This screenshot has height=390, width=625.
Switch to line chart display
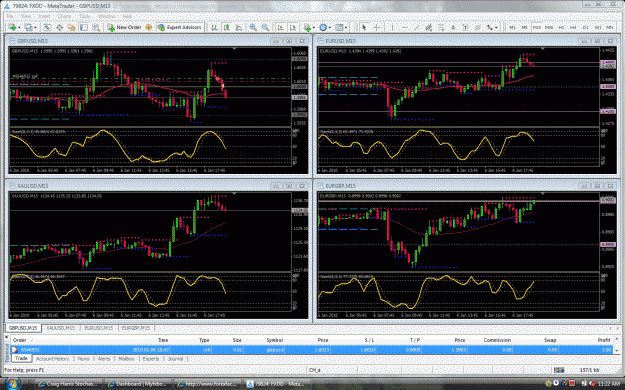point(239,27)
